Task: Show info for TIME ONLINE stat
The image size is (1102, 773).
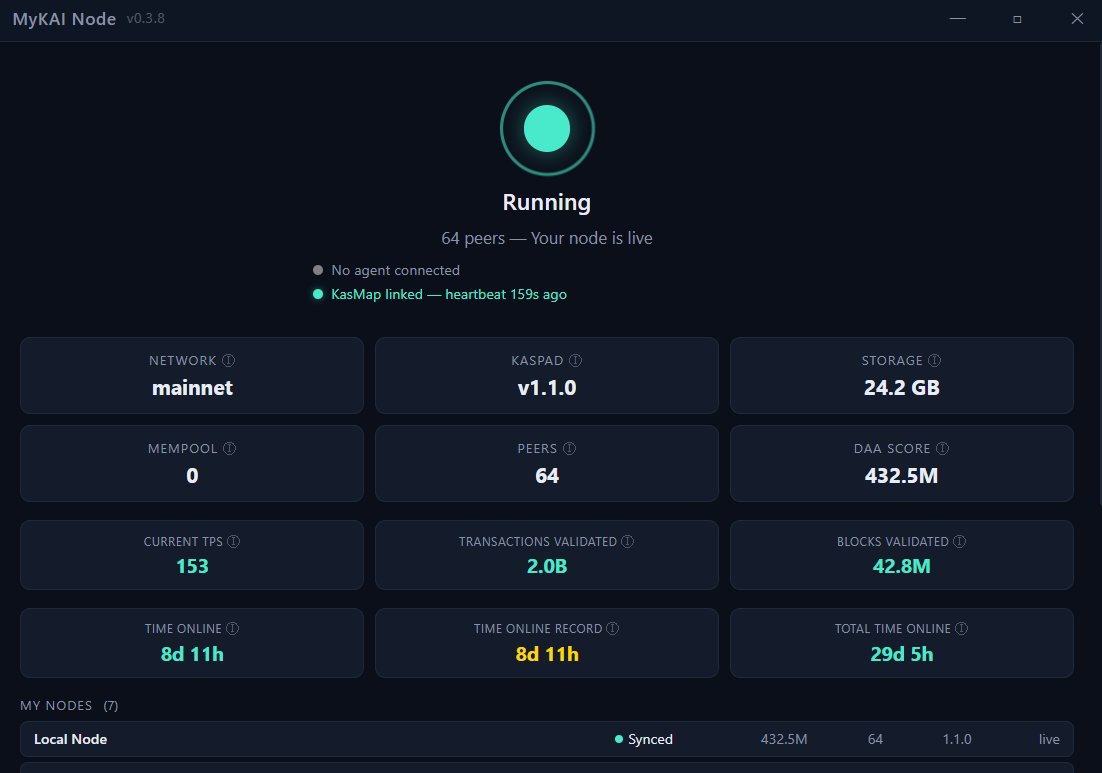Action: pyautogui.click(x=233, y=628)
